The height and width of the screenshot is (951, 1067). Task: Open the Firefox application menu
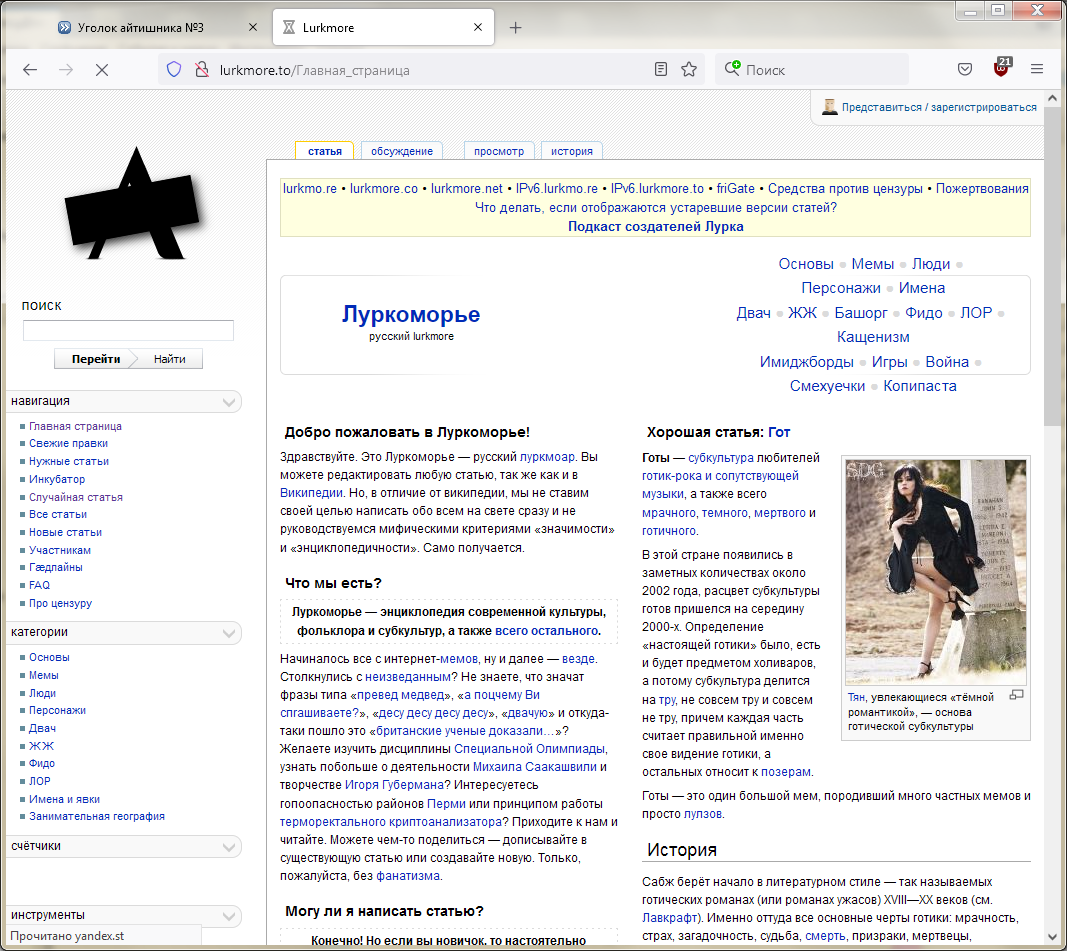[x=1037, y=69]
